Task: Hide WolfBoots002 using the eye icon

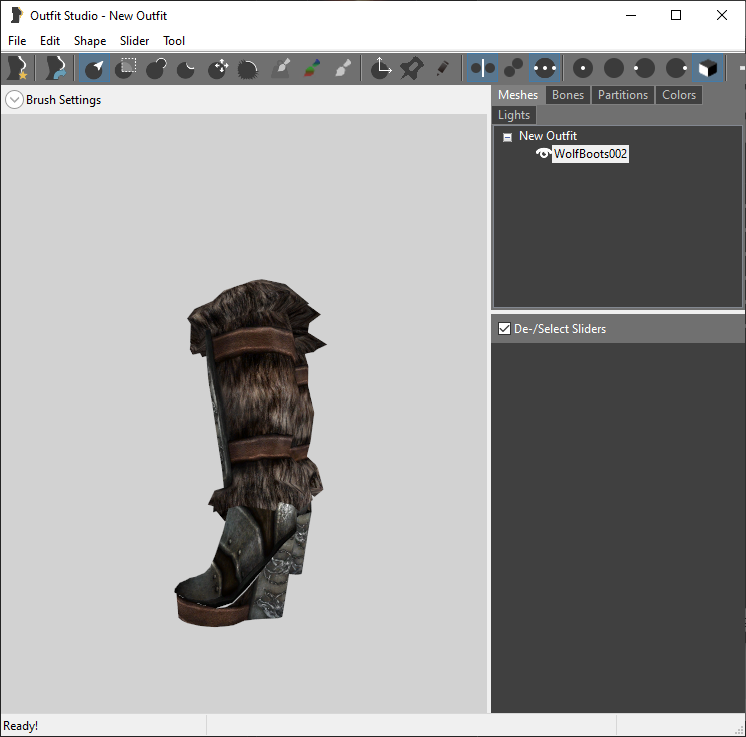Action: [543, 154]
